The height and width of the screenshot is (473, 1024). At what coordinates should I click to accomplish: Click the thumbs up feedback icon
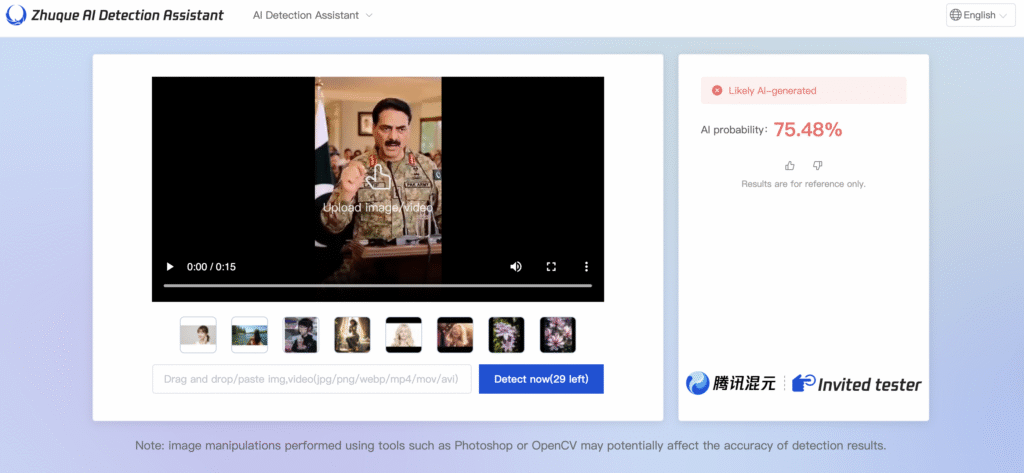click(x=790, y=165)
